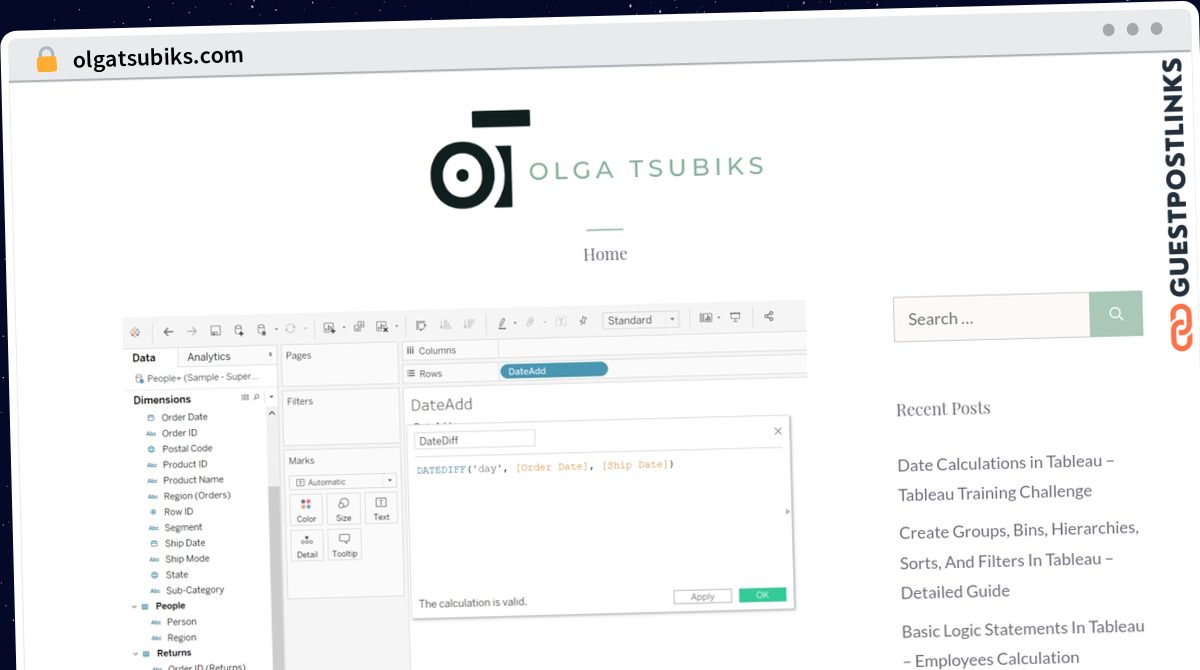Select the Person field under People
Viewport: 1200px width, 670px height.
181,622
